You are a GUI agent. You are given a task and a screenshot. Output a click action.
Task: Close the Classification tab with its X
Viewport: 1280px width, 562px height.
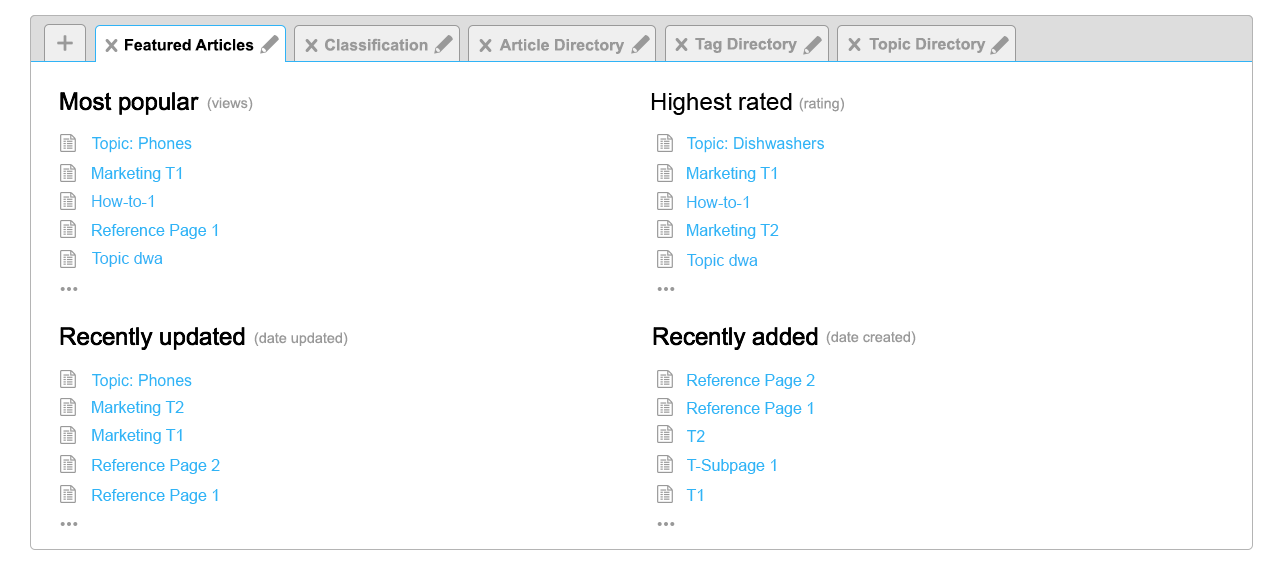[311, 45]
